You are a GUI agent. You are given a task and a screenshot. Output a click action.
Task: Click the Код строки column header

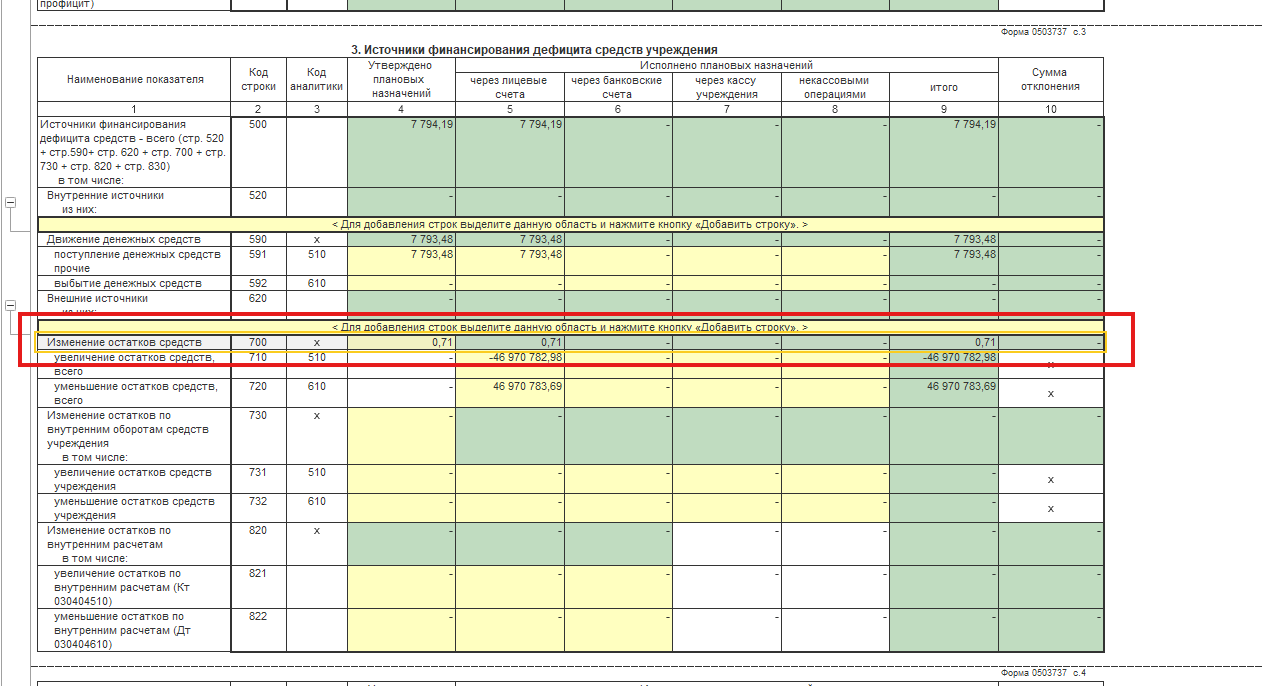259,80
